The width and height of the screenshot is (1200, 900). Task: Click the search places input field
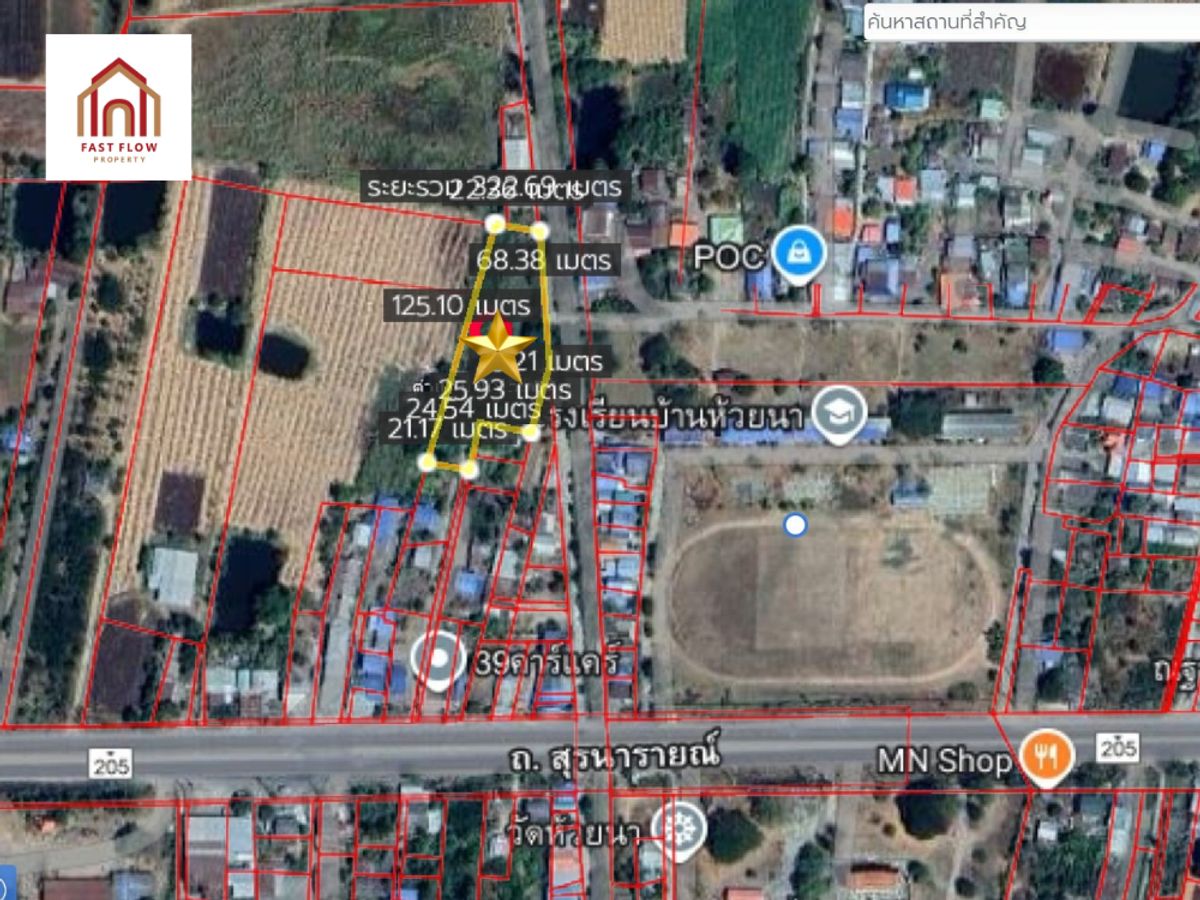1030,21
